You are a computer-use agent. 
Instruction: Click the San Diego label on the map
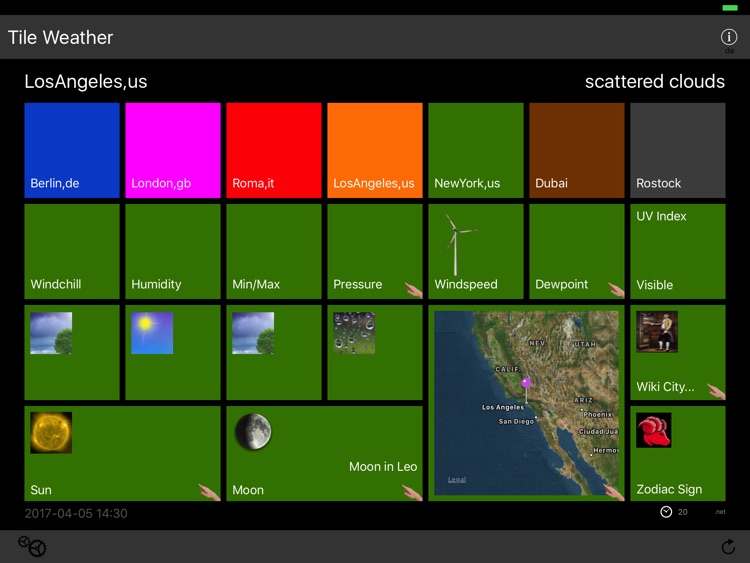516,421
